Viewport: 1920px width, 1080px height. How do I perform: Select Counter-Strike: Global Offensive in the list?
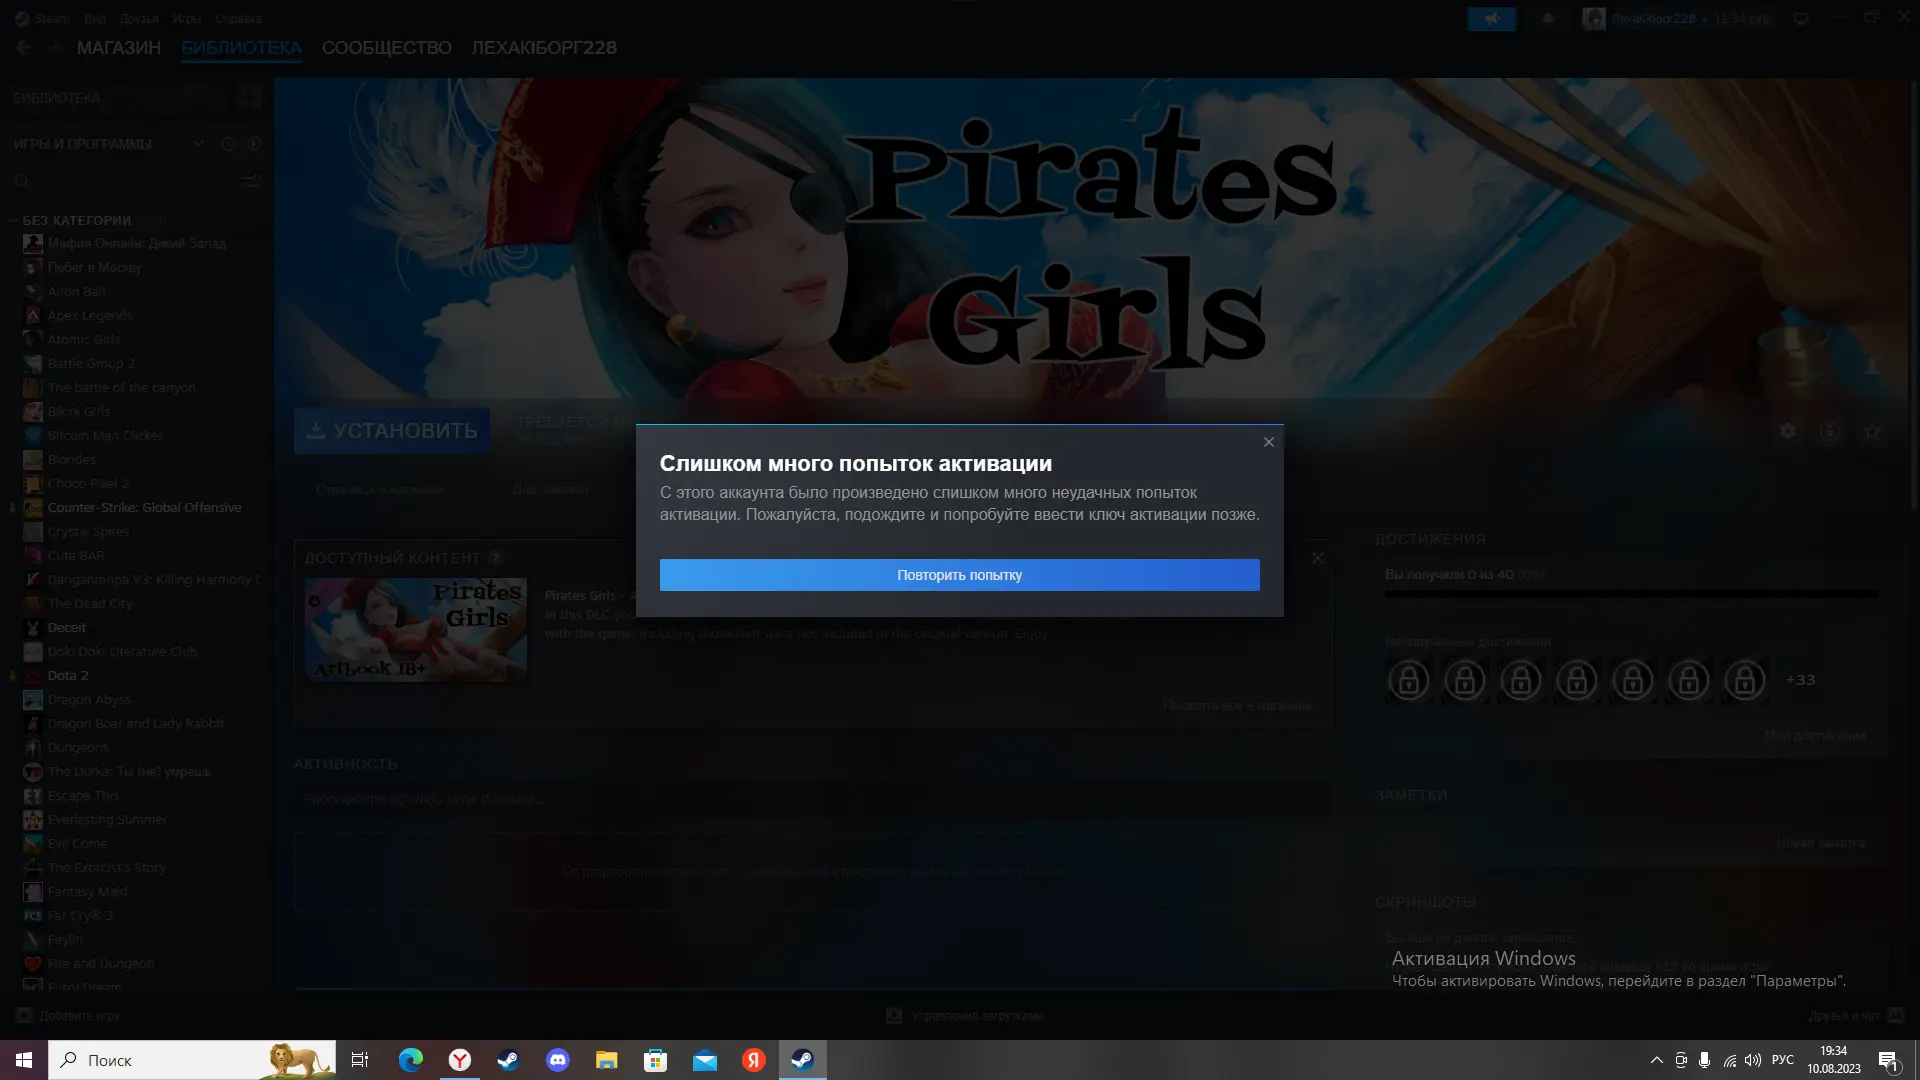[145, 508]
